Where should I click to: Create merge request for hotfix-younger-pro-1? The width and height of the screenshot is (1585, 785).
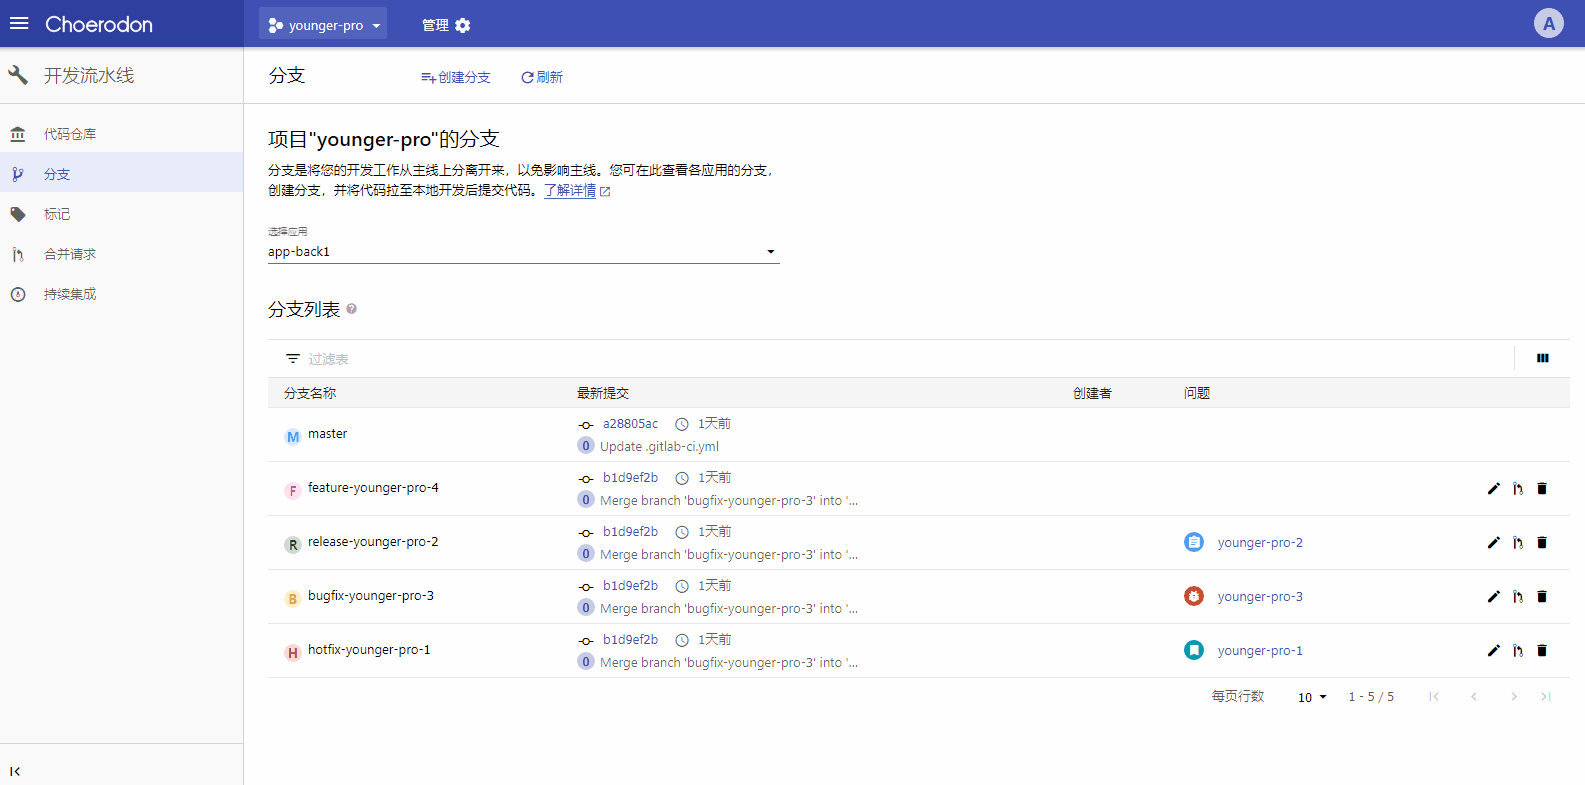[1518, 651]
